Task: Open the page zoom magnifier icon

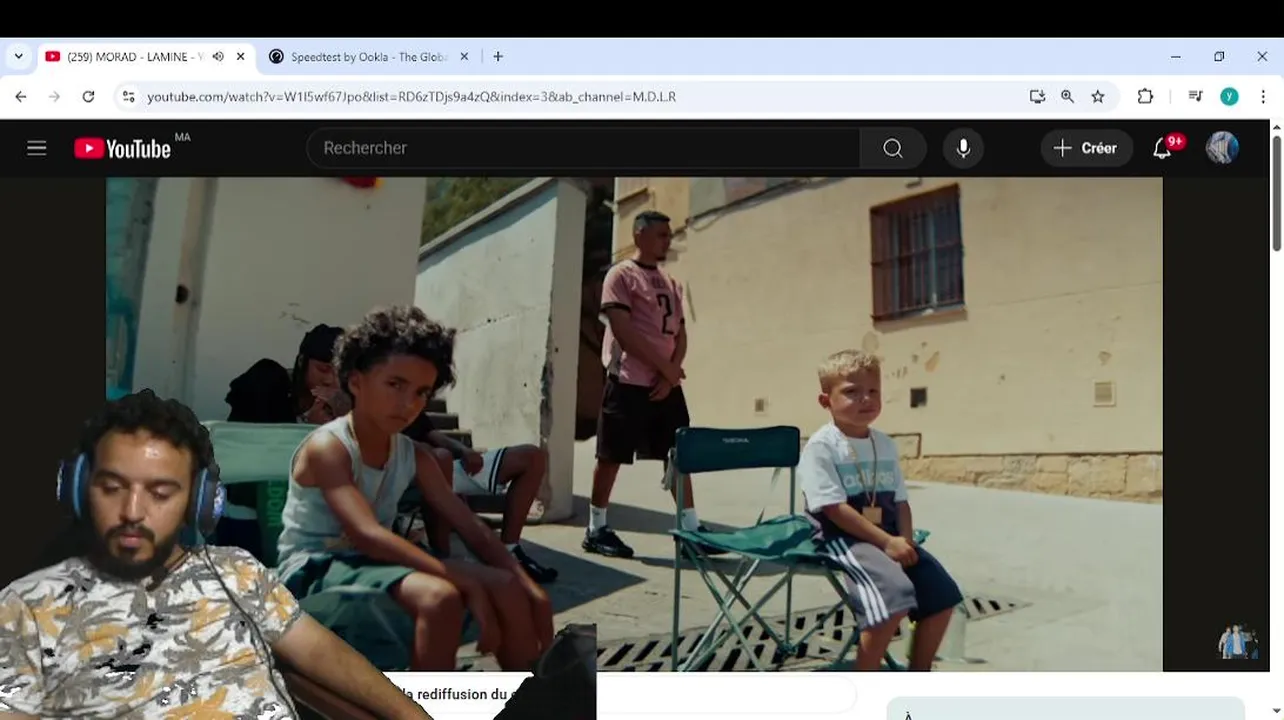Action: coord(1068,97)
